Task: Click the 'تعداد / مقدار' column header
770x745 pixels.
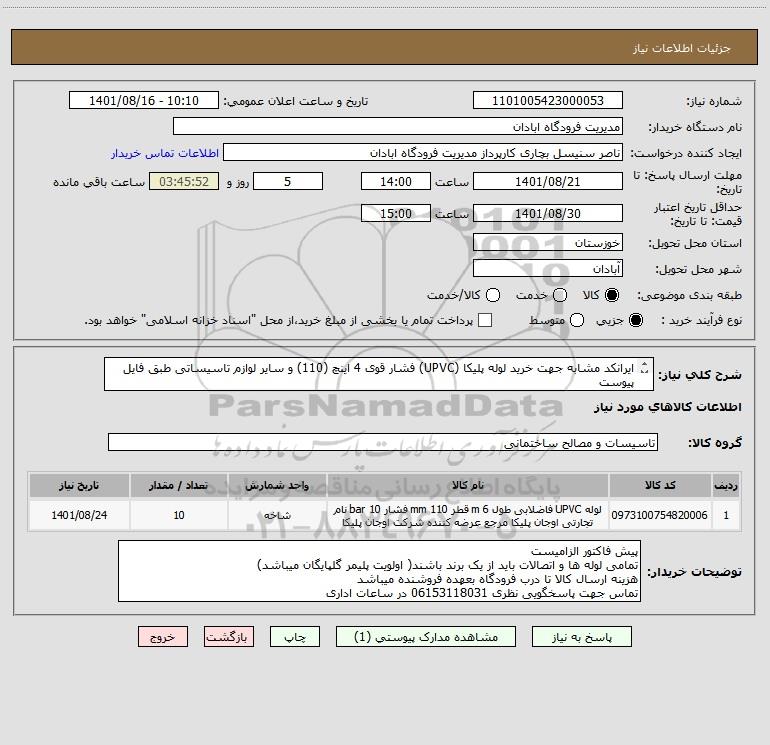Action: pos(179,485)
